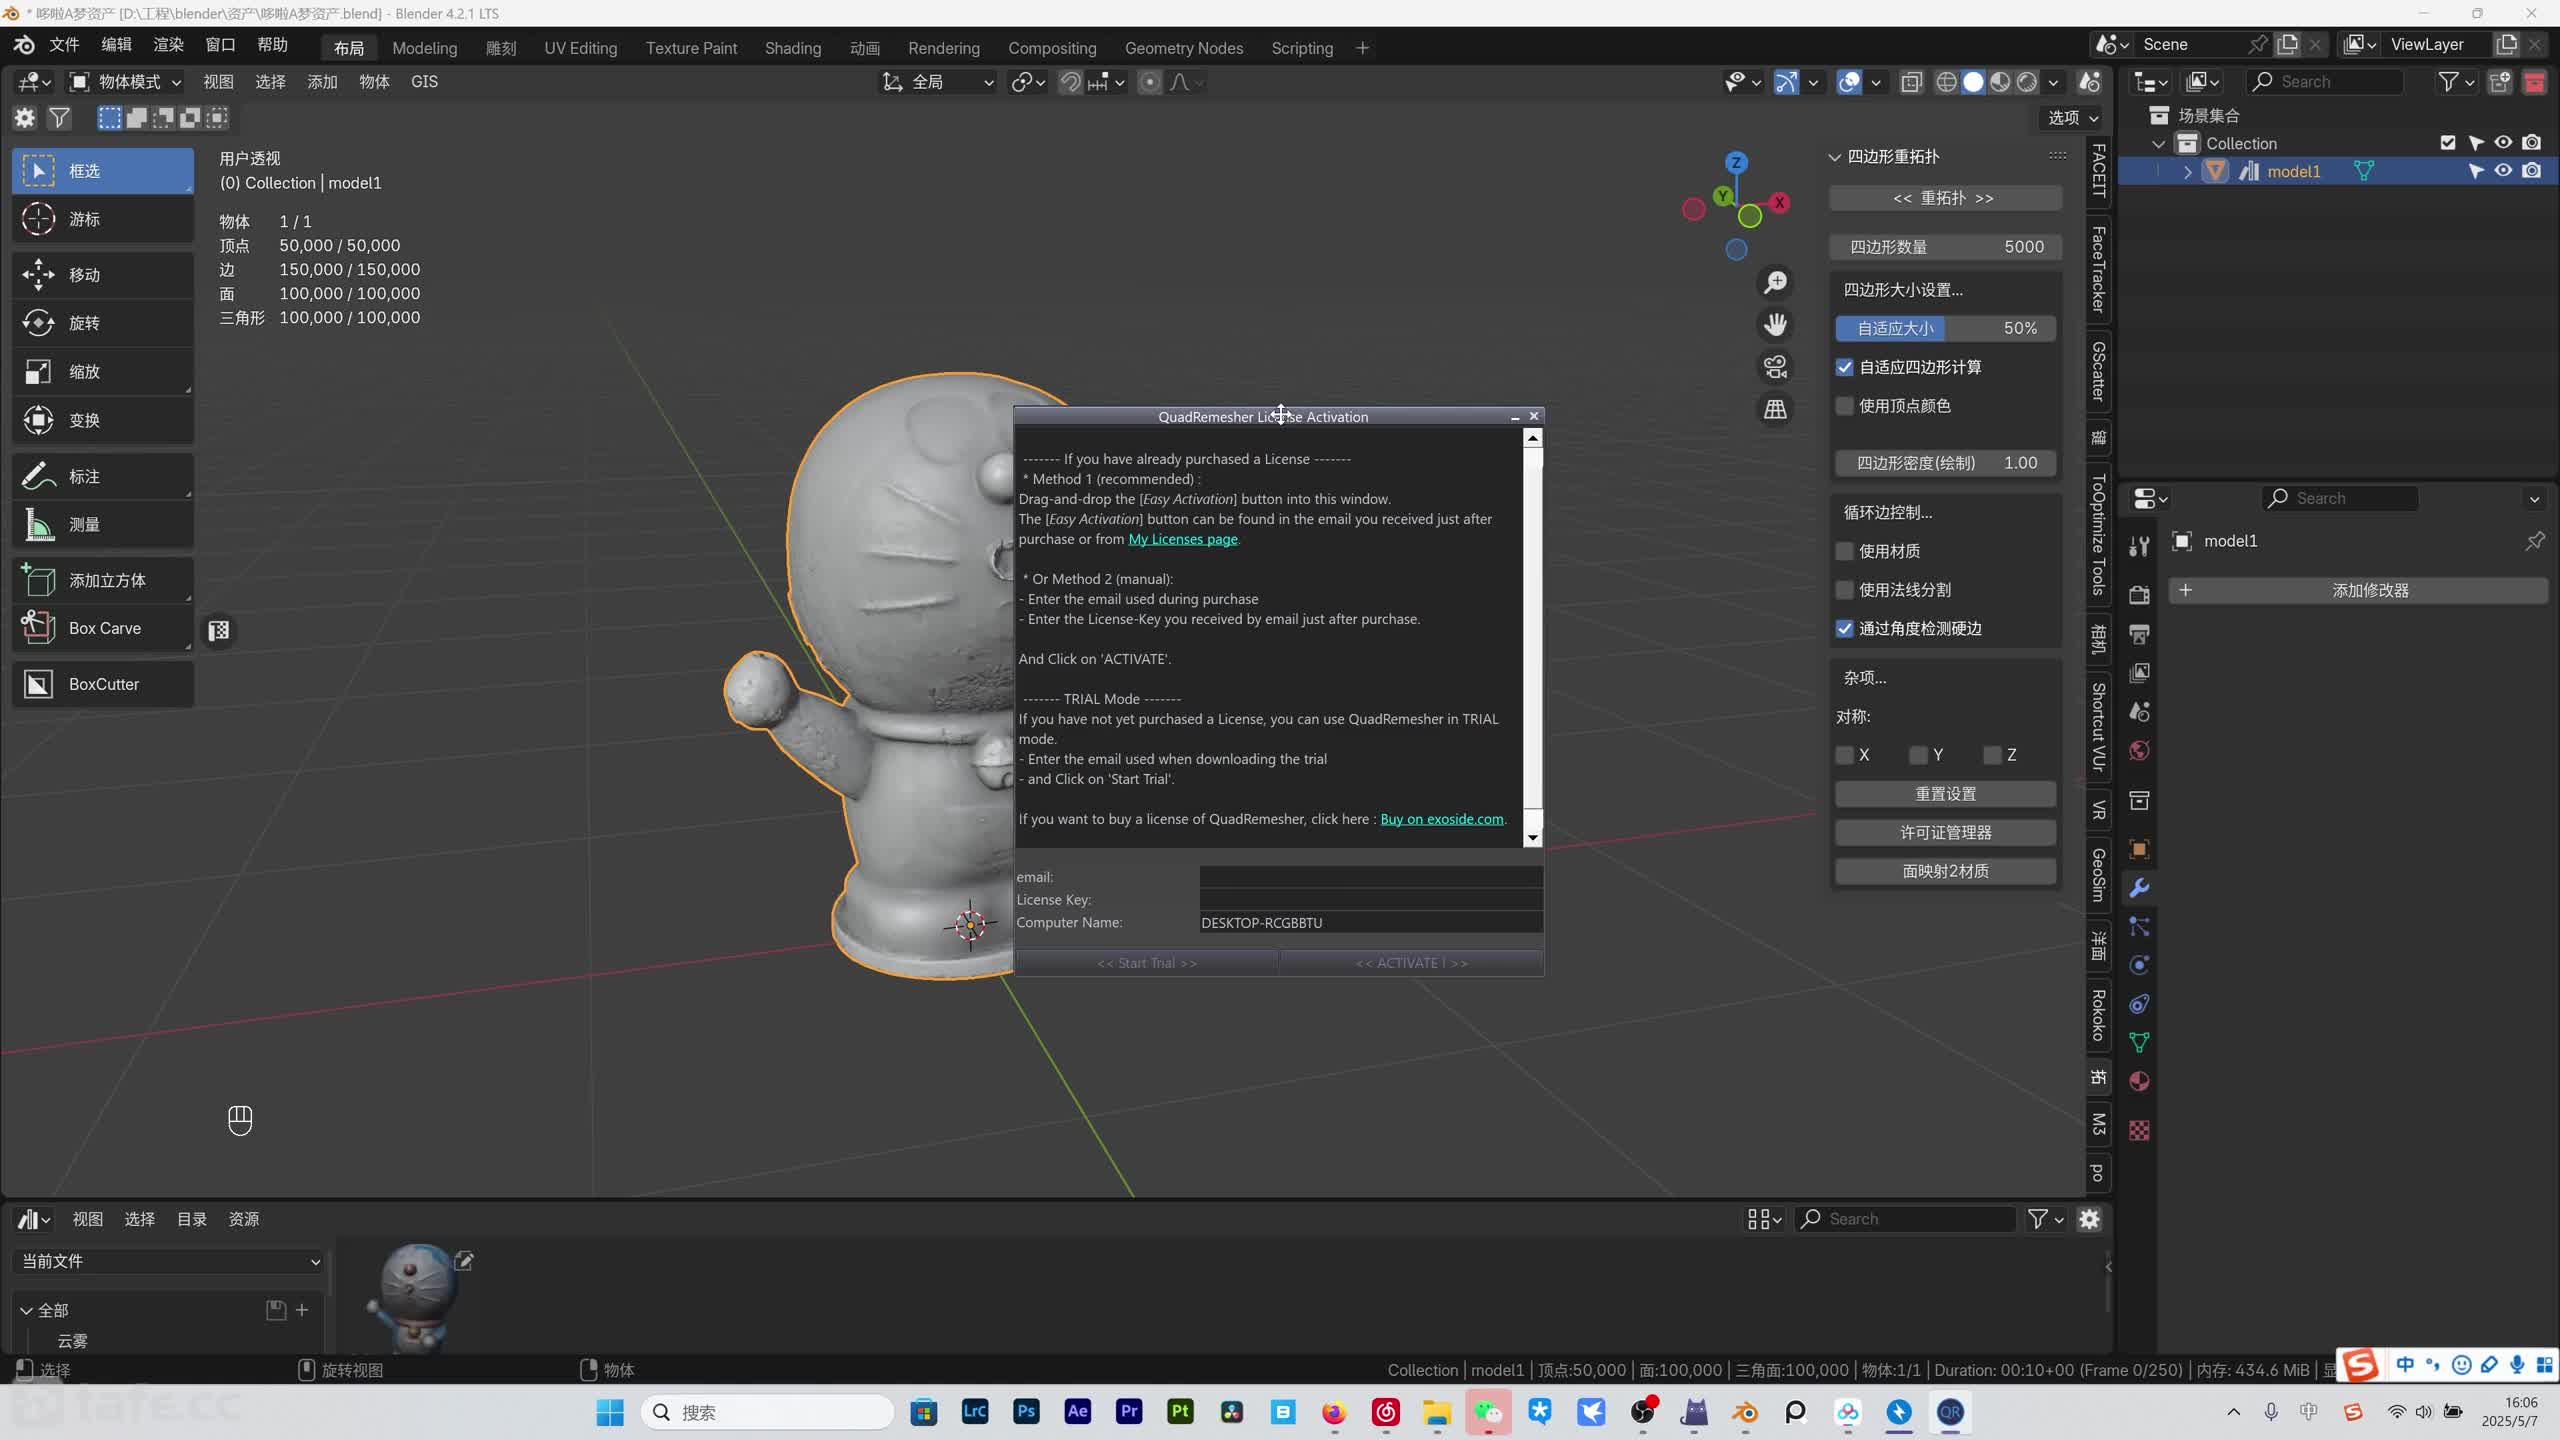This screenshot has width=2560, height=1440.
Task: Click << Start Trial >> in license dialog
Action: coord(1147,963)
